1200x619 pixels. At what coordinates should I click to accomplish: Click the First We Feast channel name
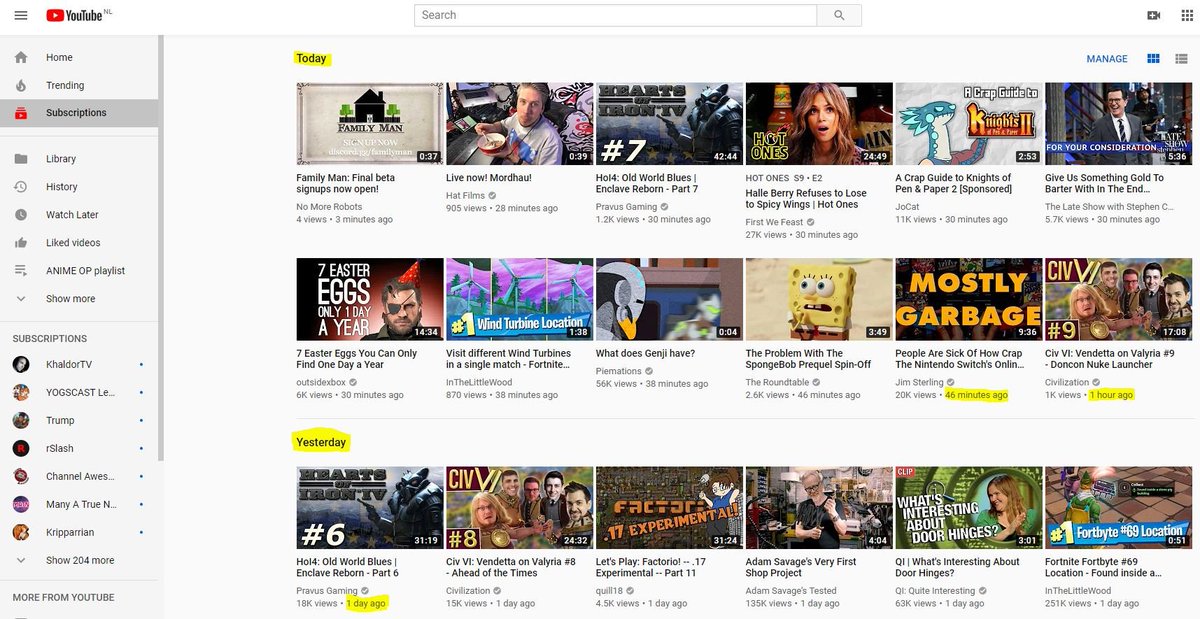pos(774,222)
